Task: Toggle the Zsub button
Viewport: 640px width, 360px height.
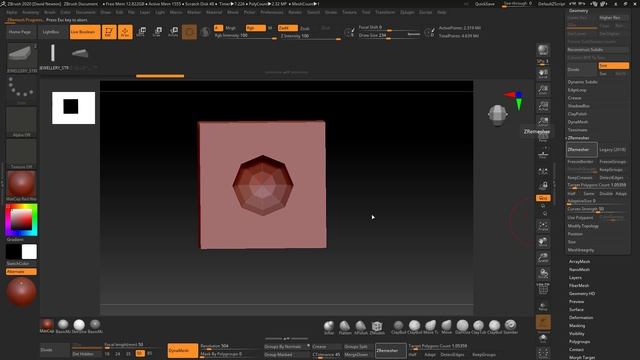Action: pyautogui.click(x=305, y=28)
